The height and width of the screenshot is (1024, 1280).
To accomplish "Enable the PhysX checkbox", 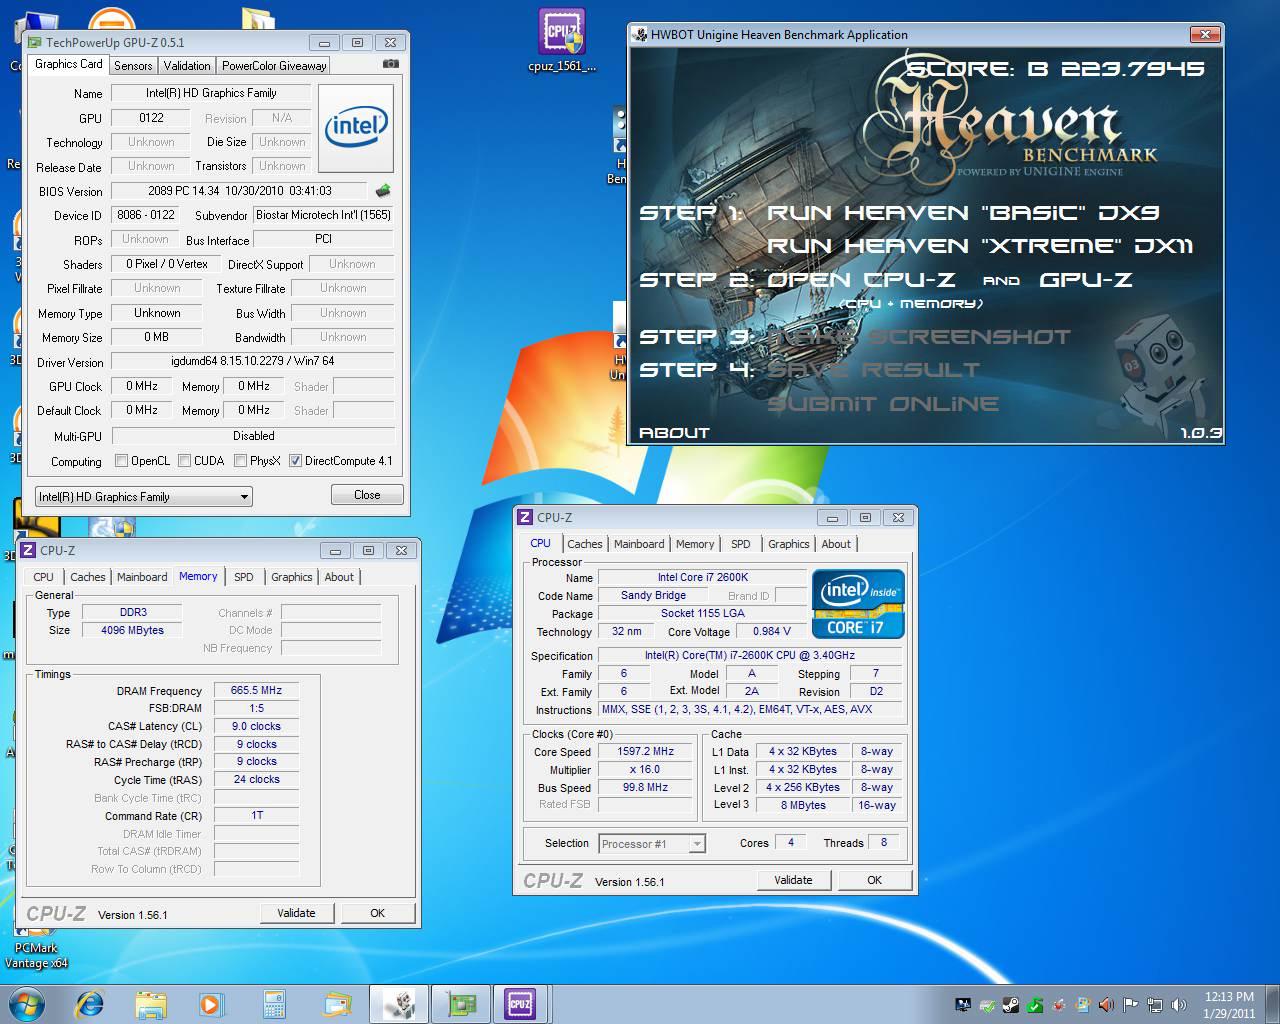I will 241,461.
